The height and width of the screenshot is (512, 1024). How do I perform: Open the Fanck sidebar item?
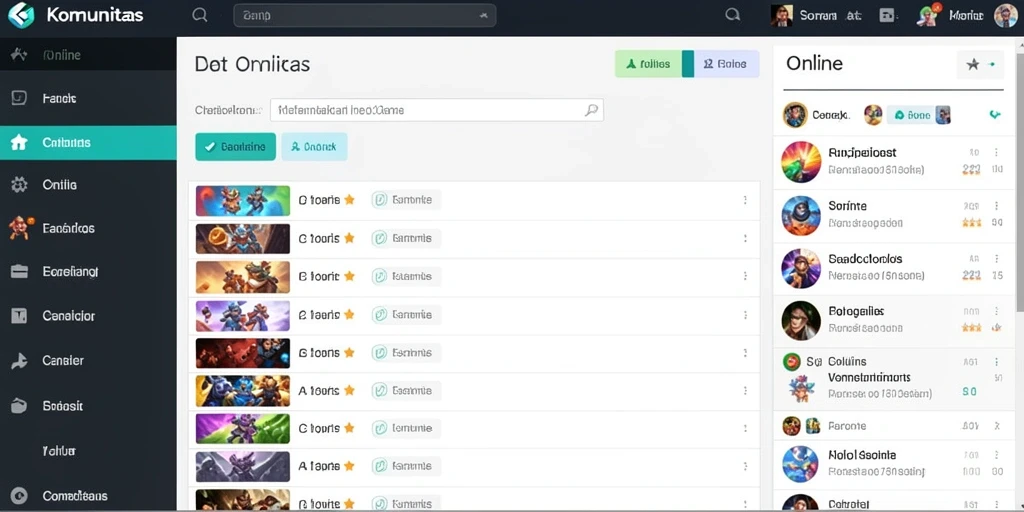[88, 98]
